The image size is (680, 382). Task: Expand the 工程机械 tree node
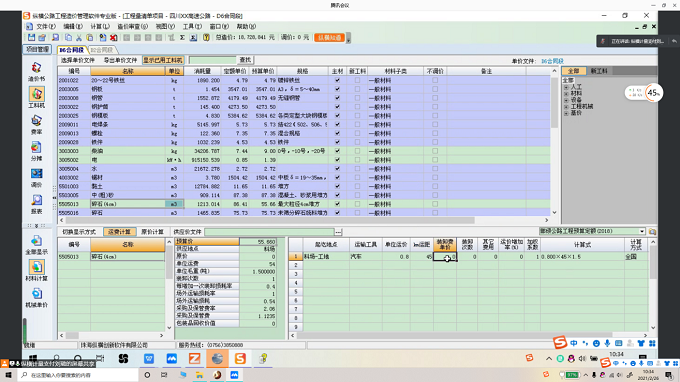pos(566,107)
